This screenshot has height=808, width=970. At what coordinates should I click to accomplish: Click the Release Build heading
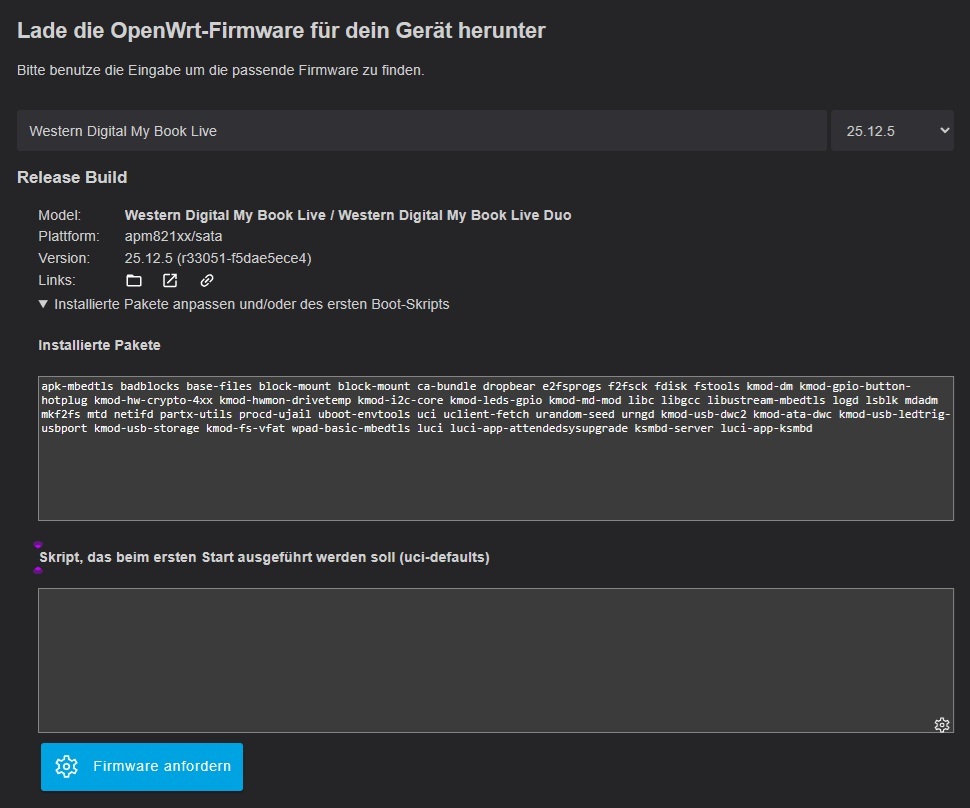click(72, 178)
